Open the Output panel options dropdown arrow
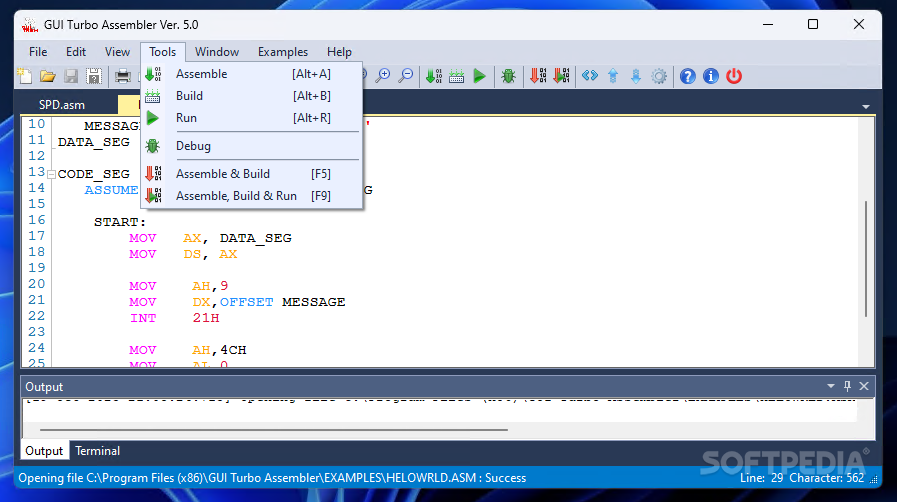This screenshot has width=897, height=502. [831, 387]
